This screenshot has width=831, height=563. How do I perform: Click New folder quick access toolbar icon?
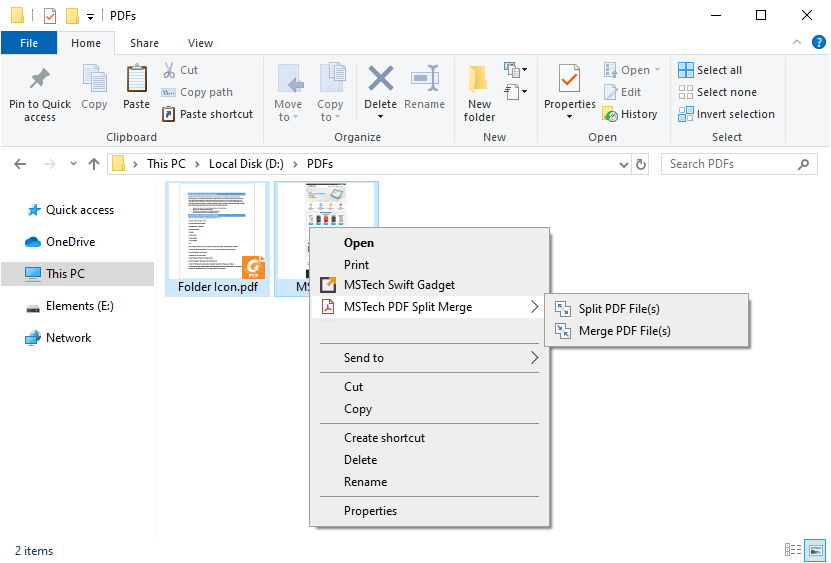tap(72, 16)
